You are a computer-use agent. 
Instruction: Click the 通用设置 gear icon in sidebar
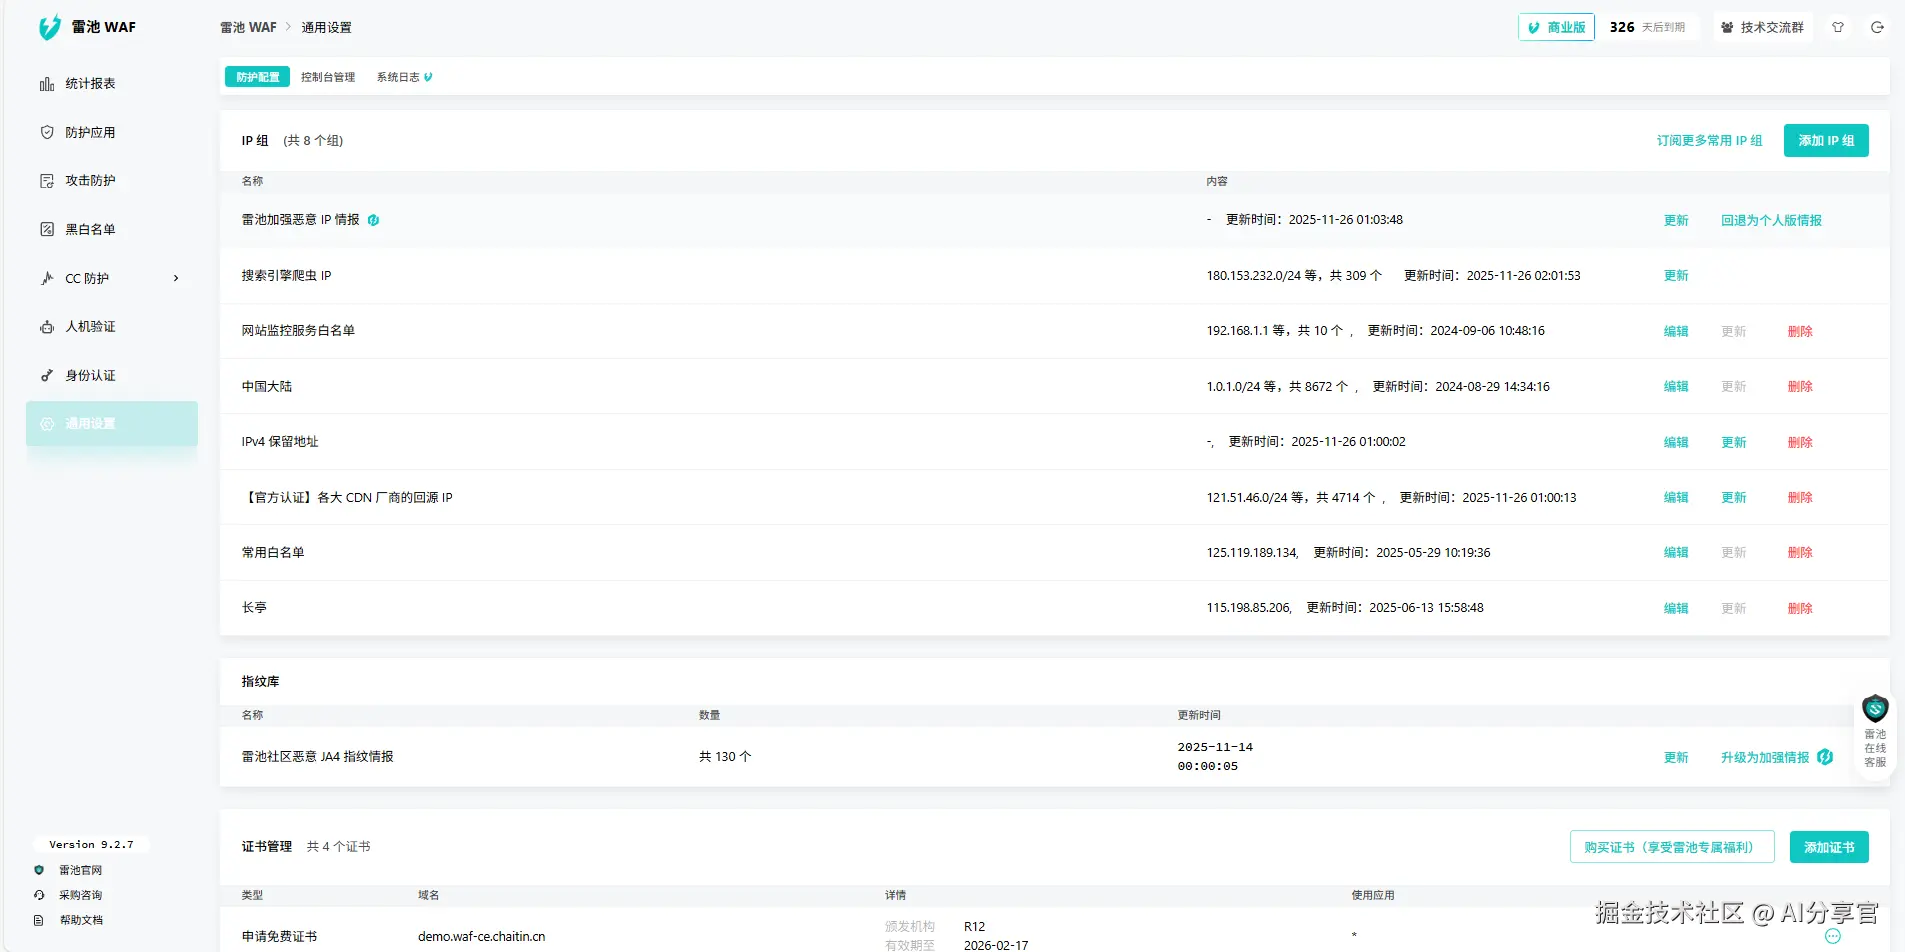point(47,424)
